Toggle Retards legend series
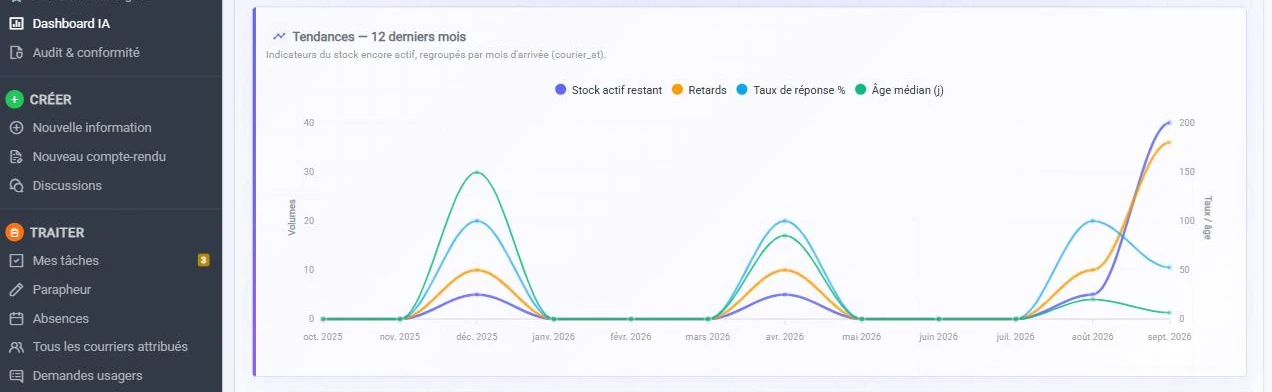Screen dimensions: 1272x392 (x=699, y=90)
